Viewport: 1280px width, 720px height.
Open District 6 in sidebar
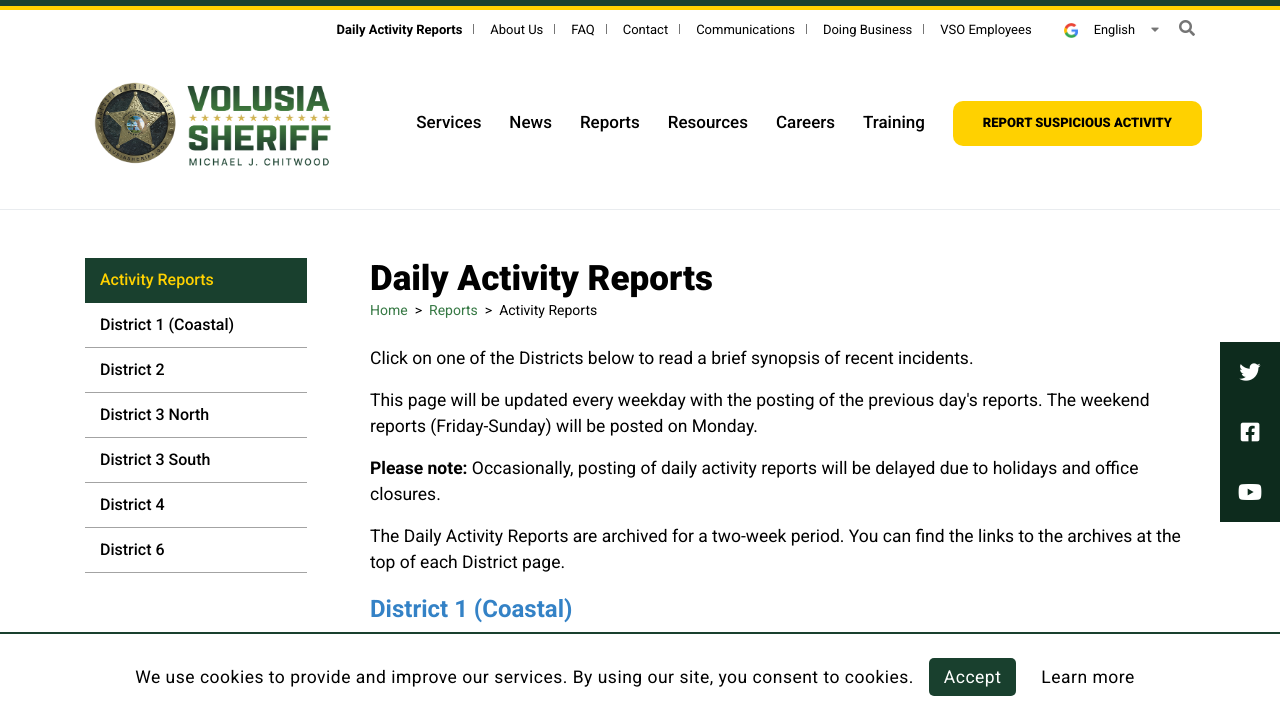click(x=196, y=550)
